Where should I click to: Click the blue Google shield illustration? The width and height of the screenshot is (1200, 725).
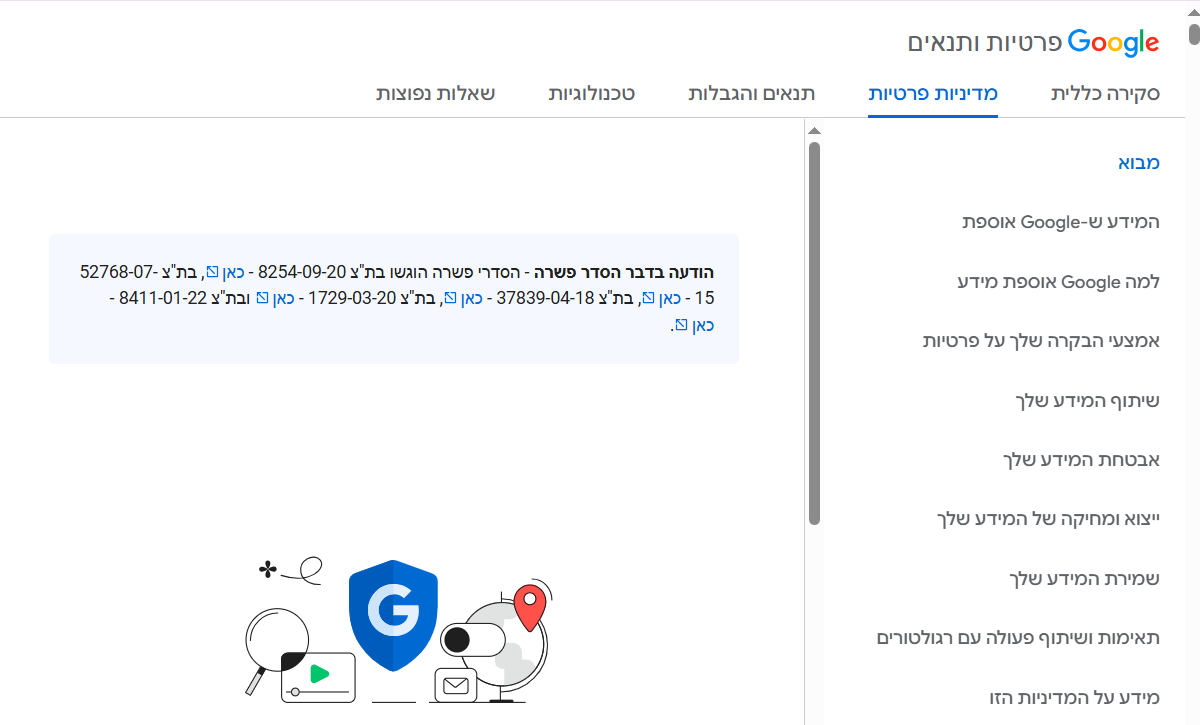393,615
